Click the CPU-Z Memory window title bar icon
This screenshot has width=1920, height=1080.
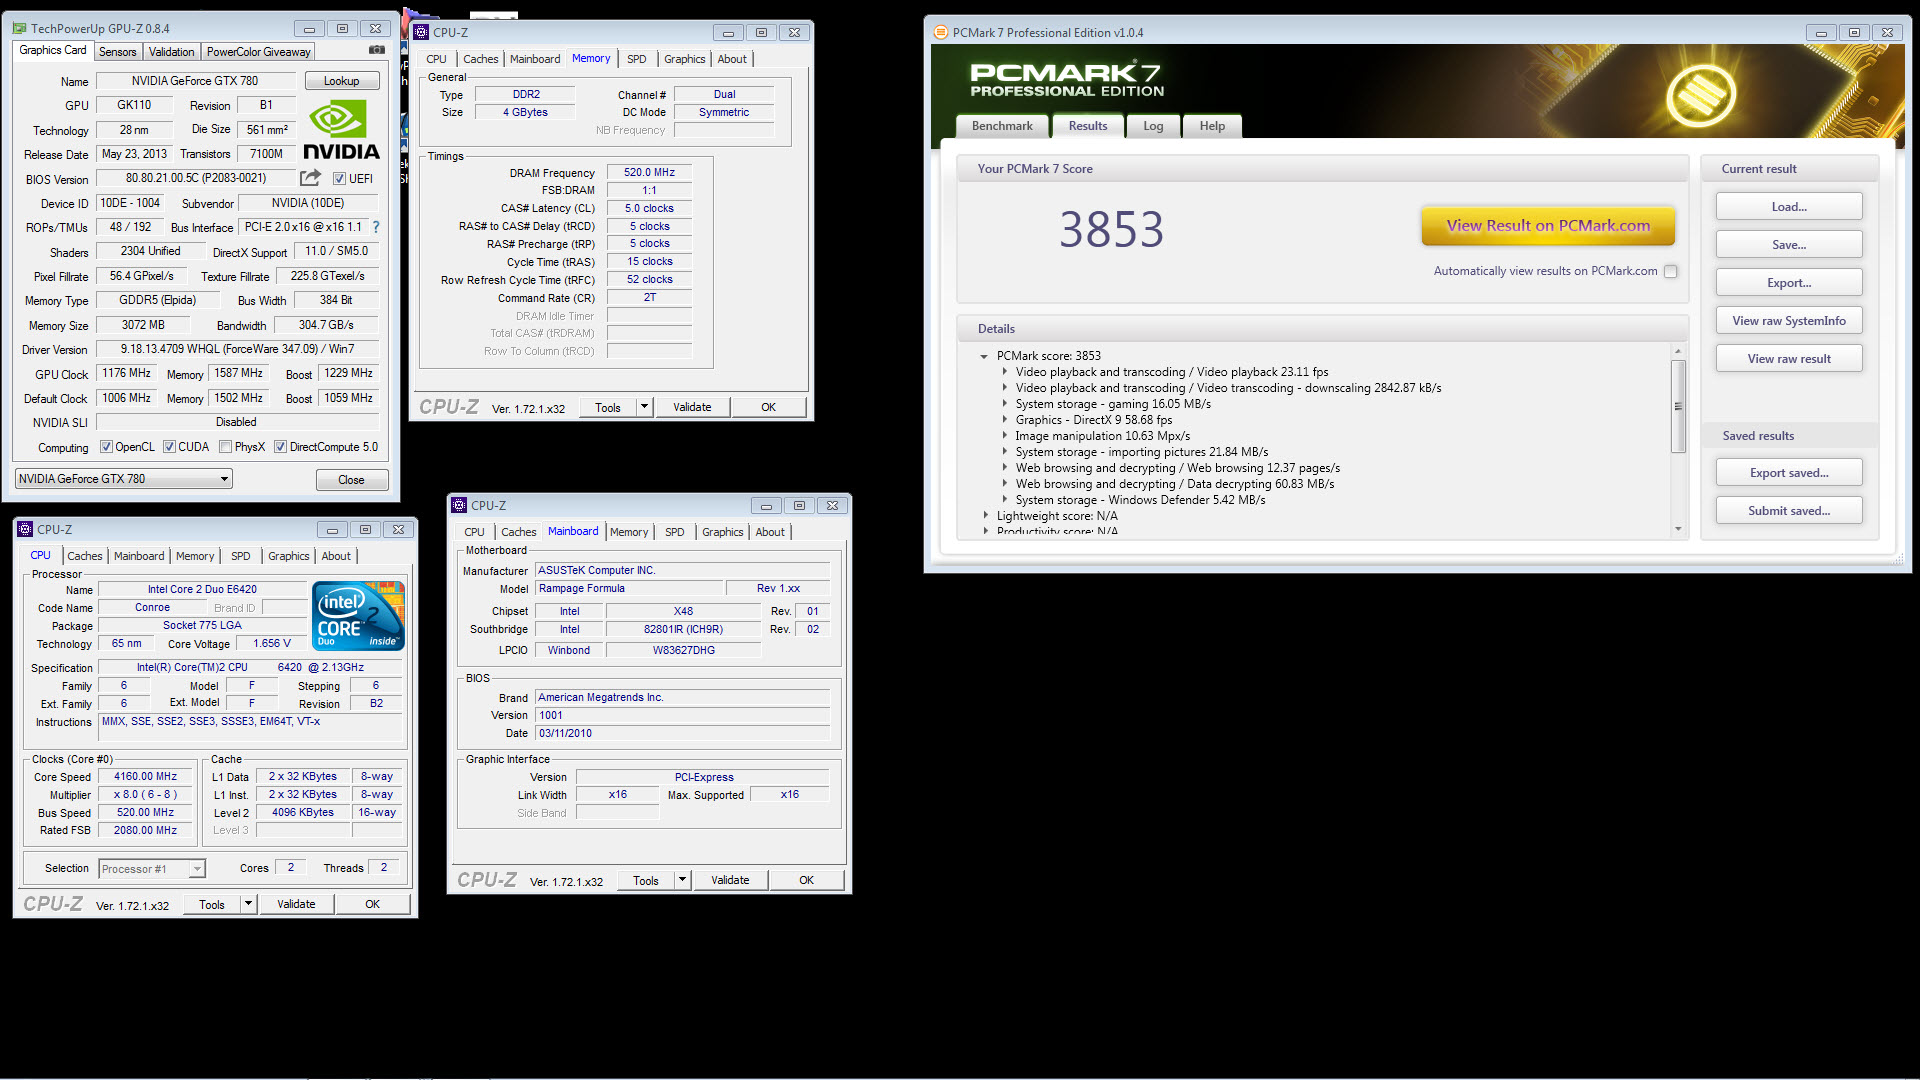pyautogui.click(x=421, y=33)
